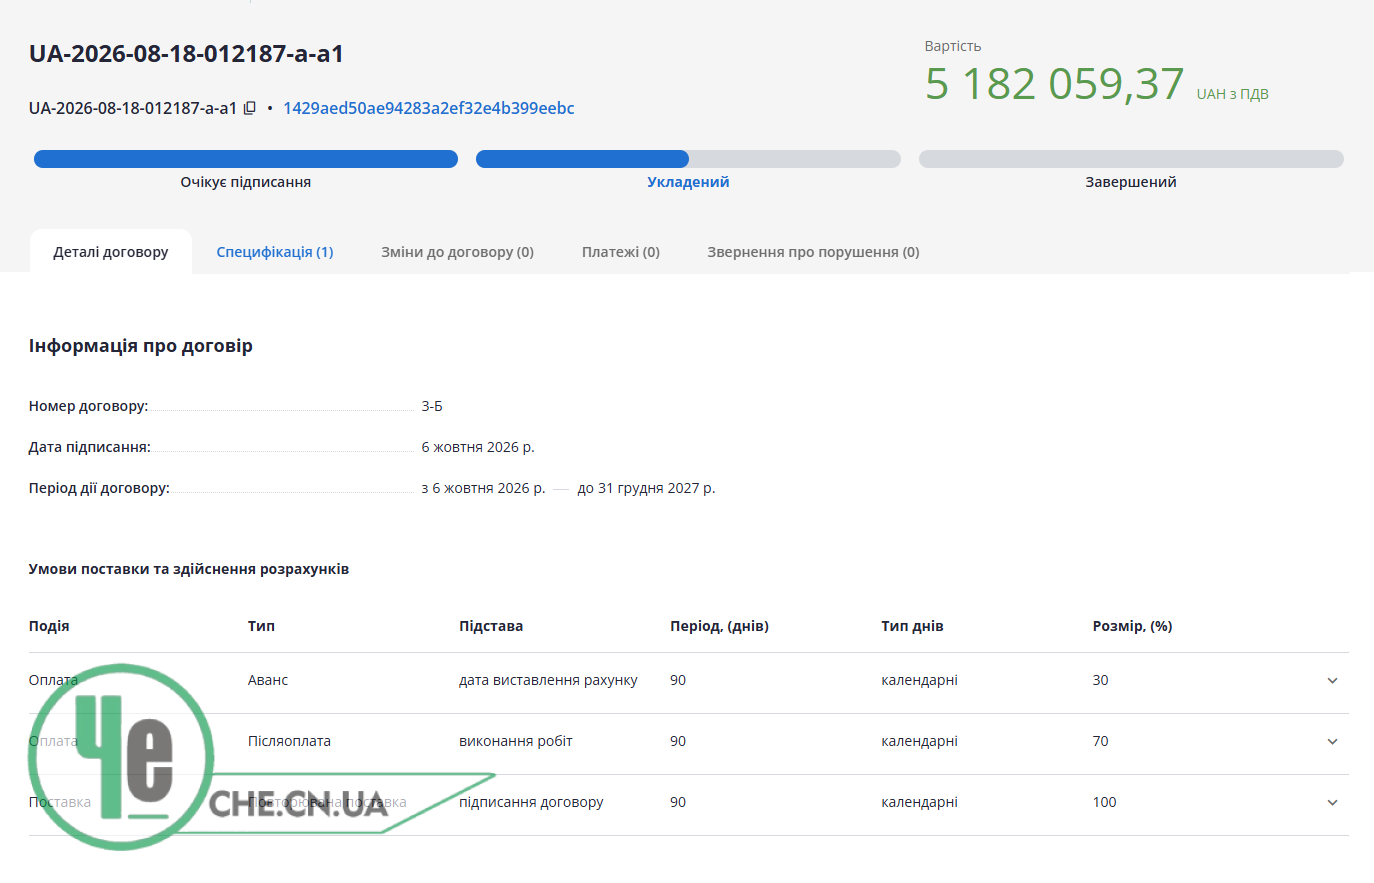Click the Укладений progress bar
1374x883 pixels.
(688, 159)
